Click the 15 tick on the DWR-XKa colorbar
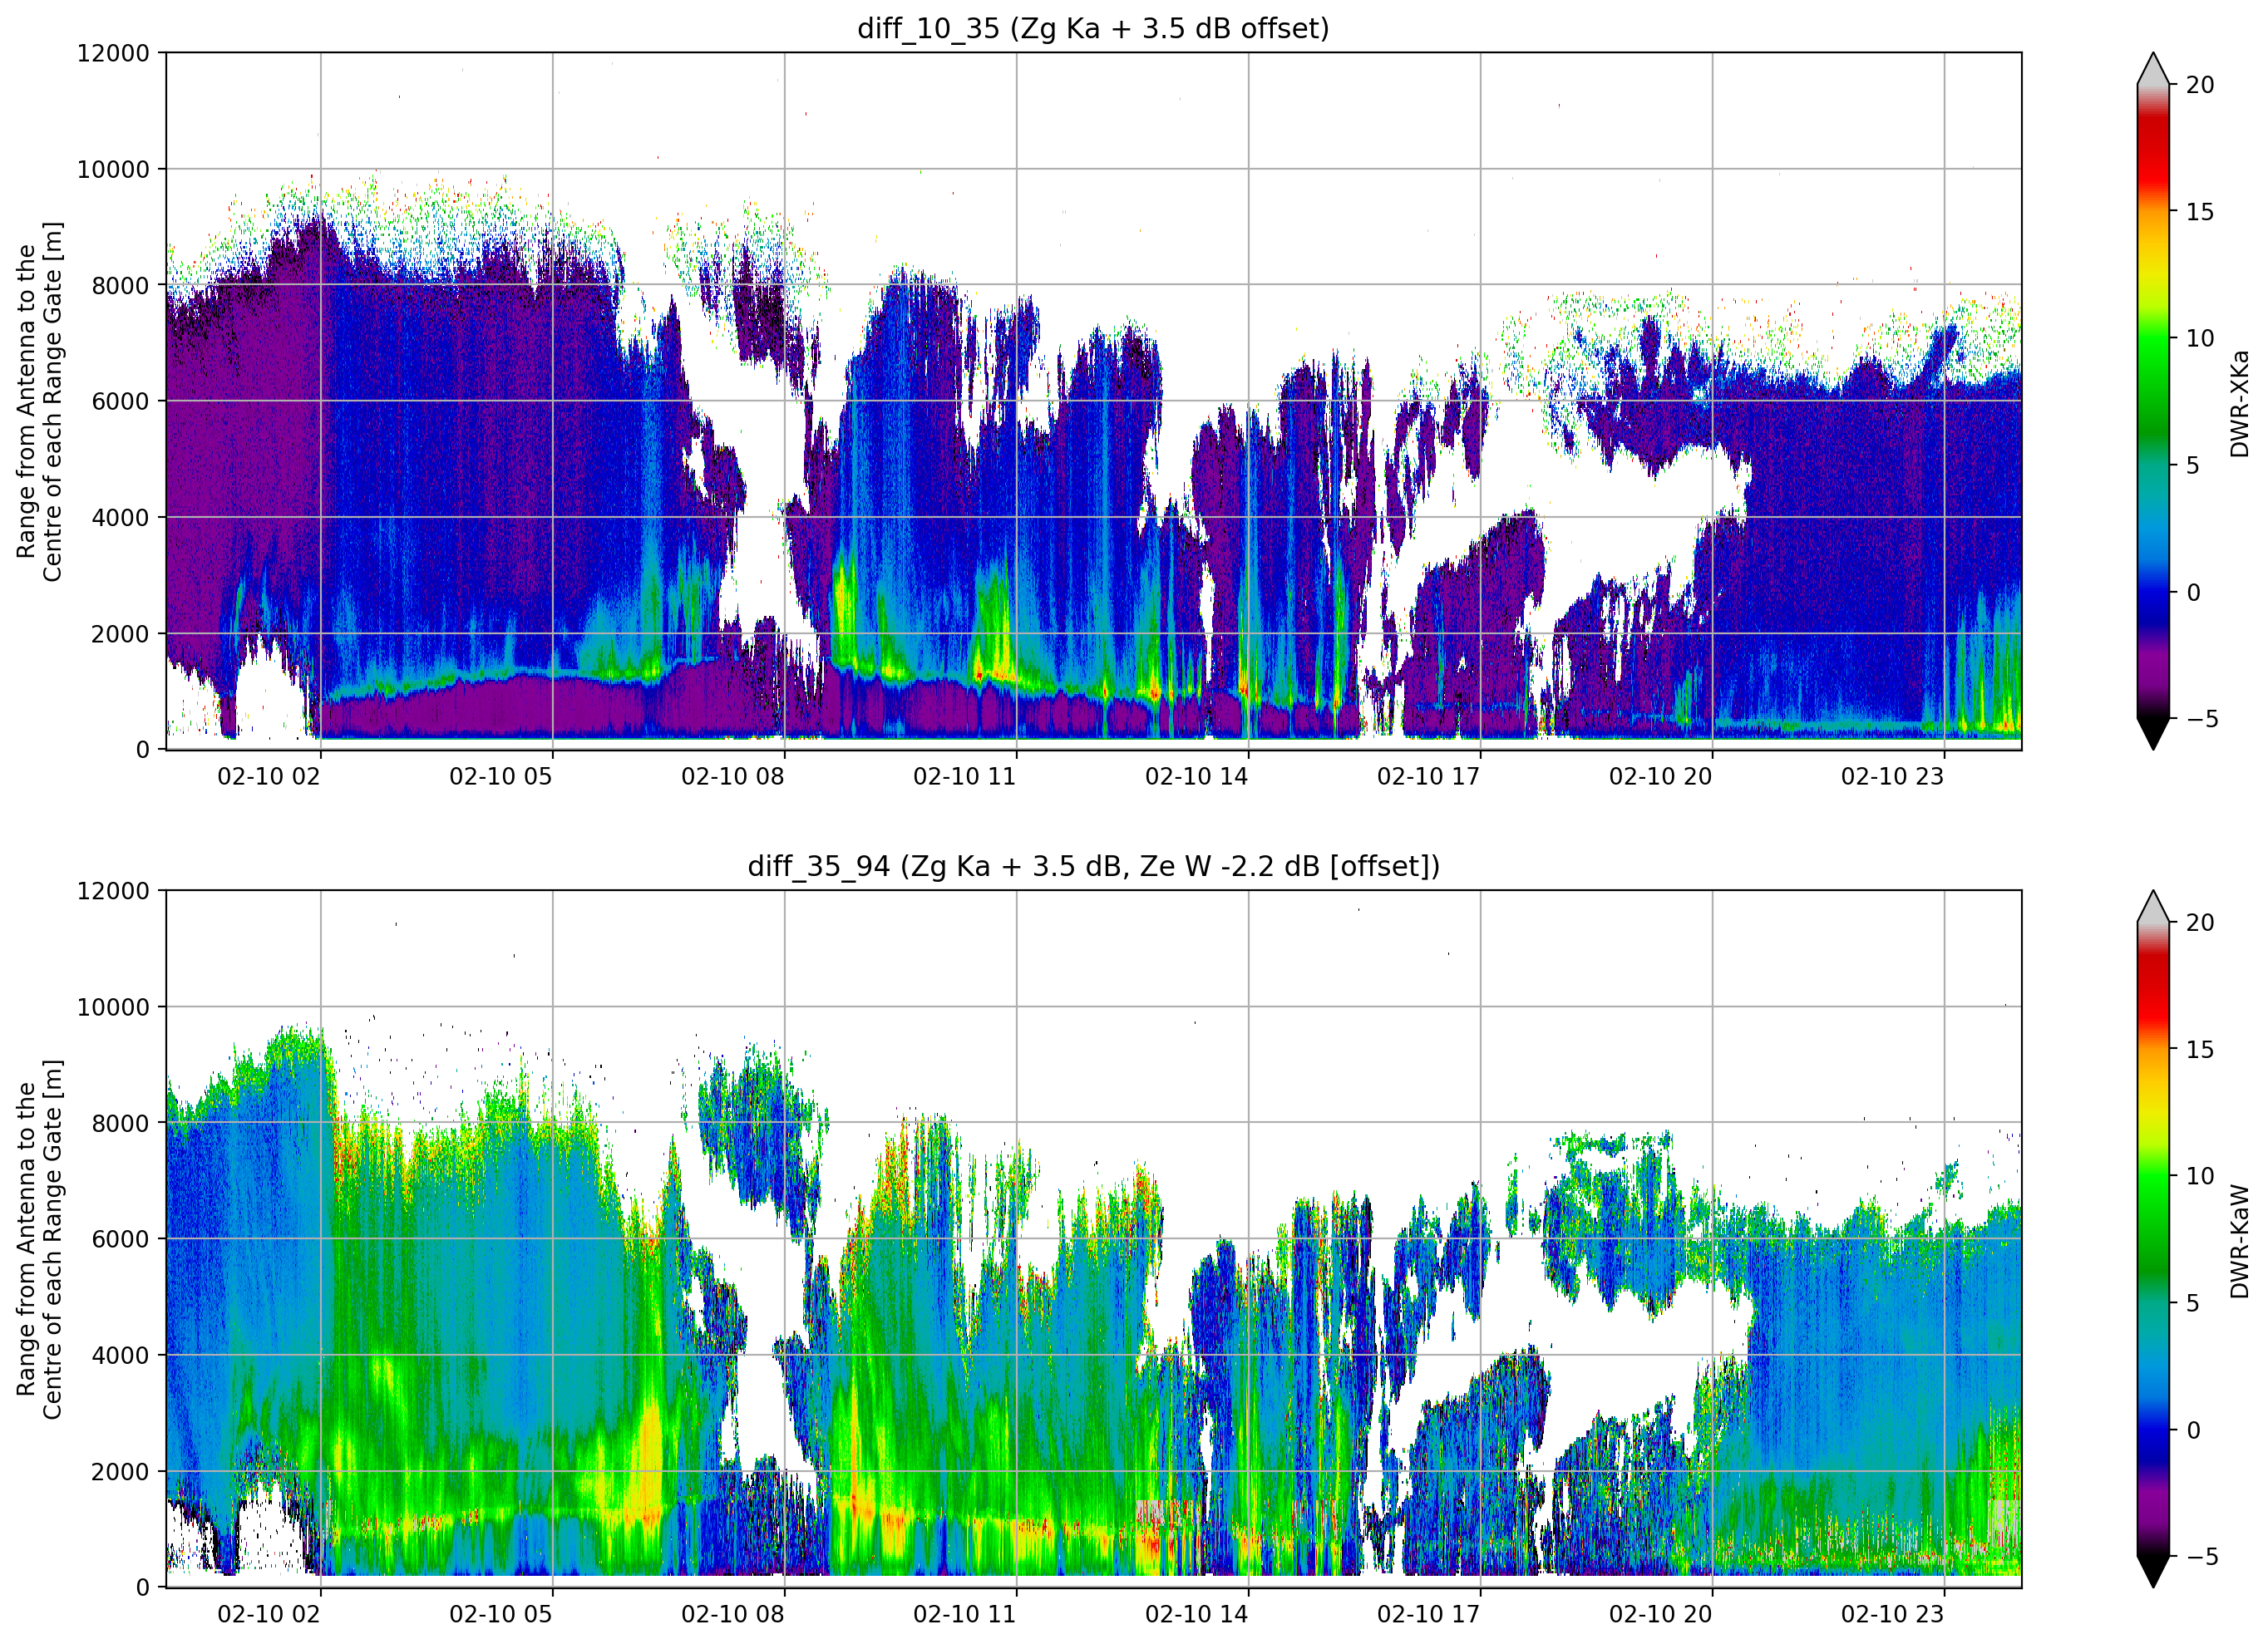Screen dimensions: 2268x1644 click(x=2200, y=212)
